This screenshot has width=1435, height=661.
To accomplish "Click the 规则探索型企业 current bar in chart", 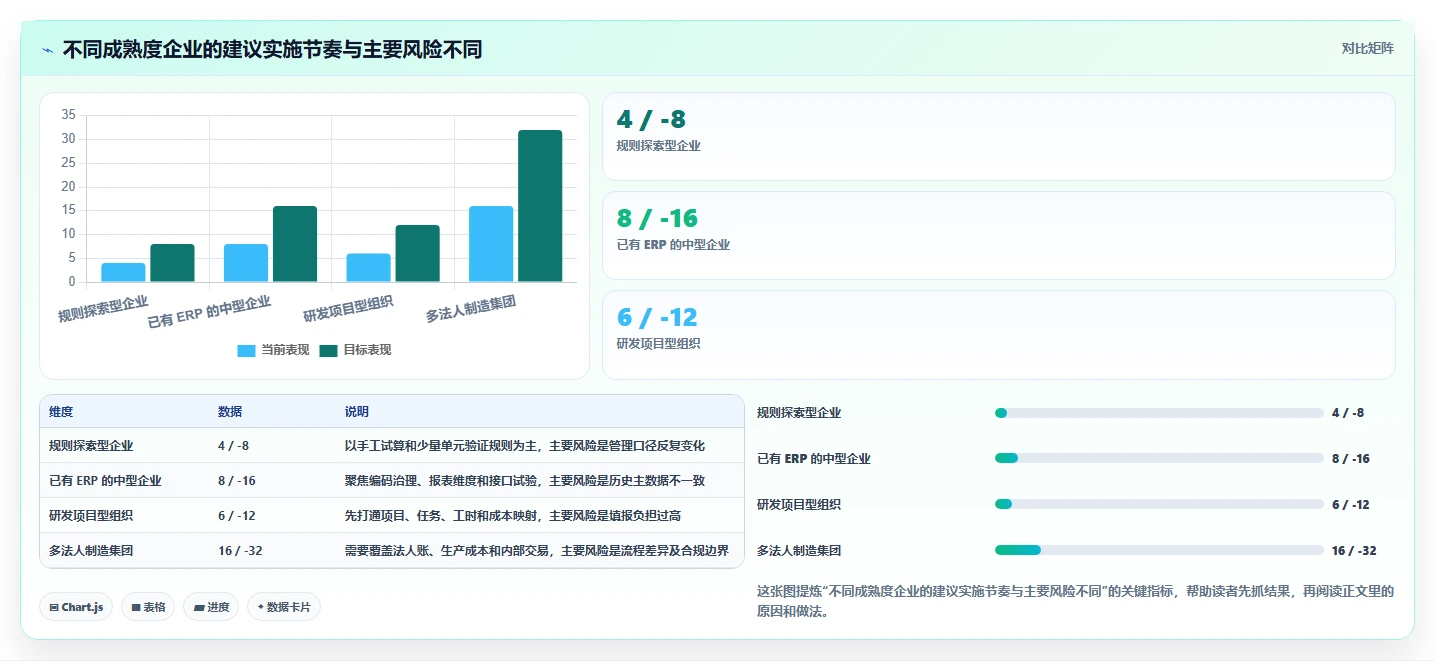I will coord(123,272).
